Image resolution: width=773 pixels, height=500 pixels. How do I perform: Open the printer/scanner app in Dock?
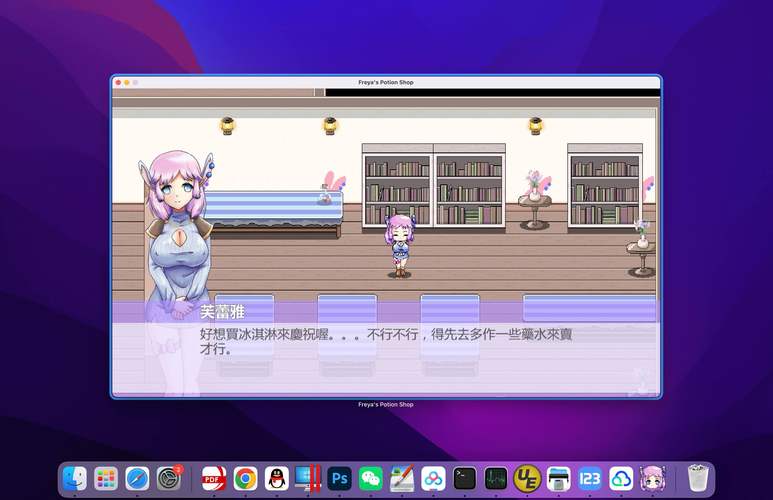[x=559, y=478]
